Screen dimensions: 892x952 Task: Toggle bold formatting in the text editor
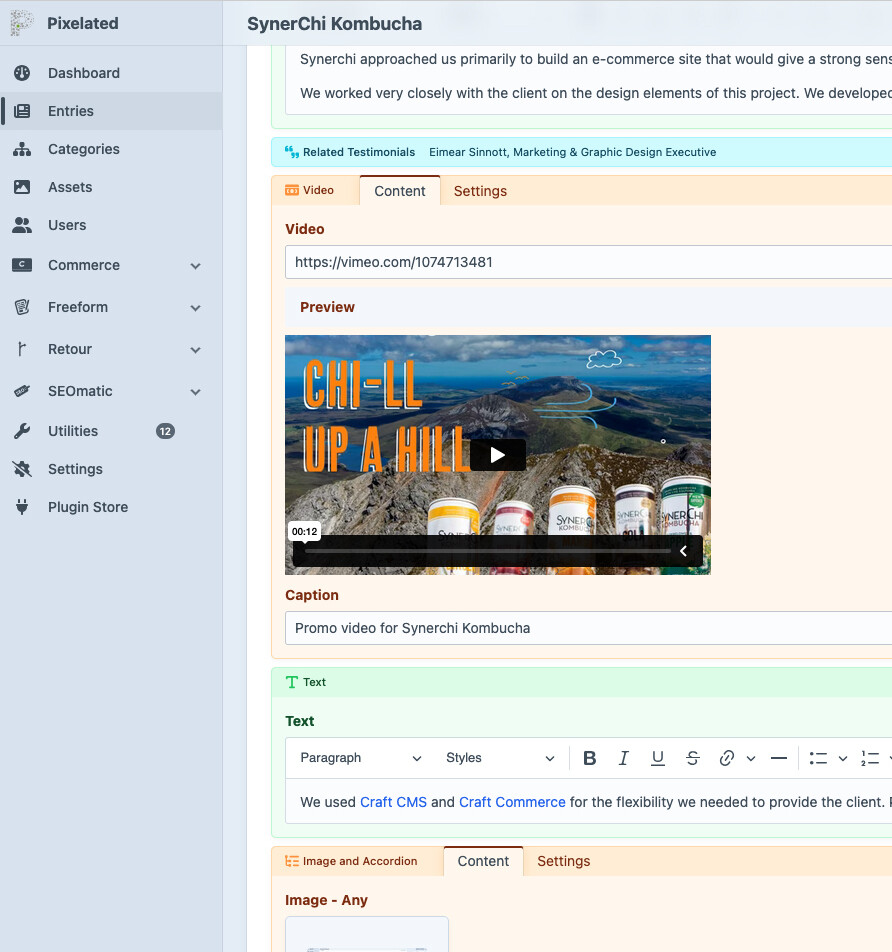point(590,758)
